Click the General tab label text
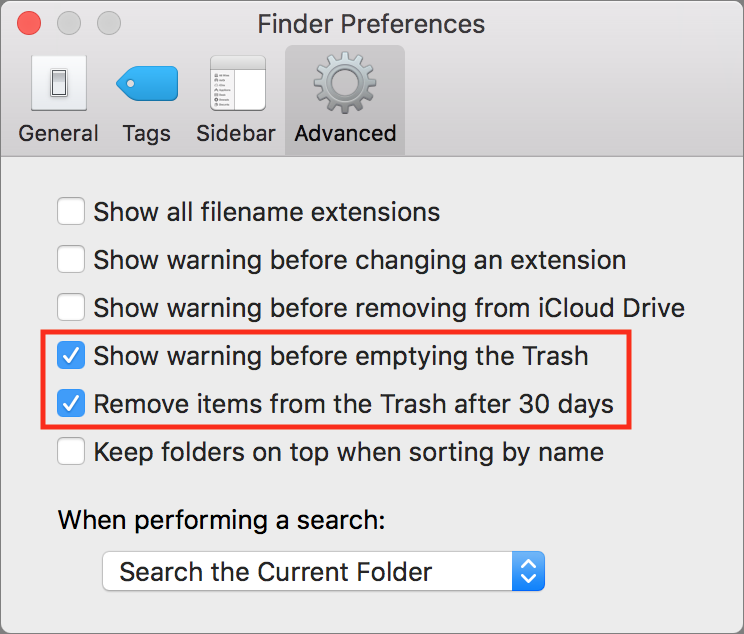The width and height of the screenshot is (744, 634). tap(58, 133)
